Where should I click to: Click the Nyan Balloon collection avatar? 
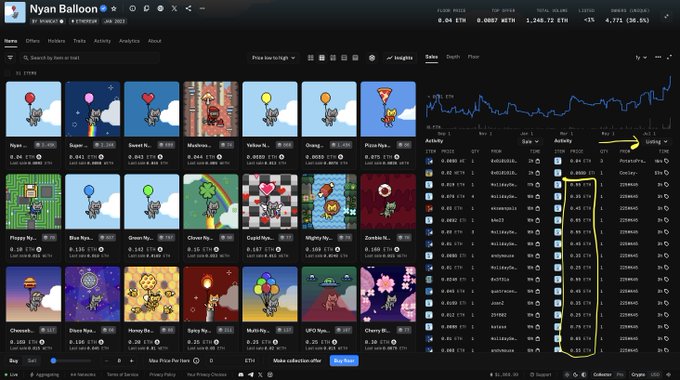coord(15,12)
